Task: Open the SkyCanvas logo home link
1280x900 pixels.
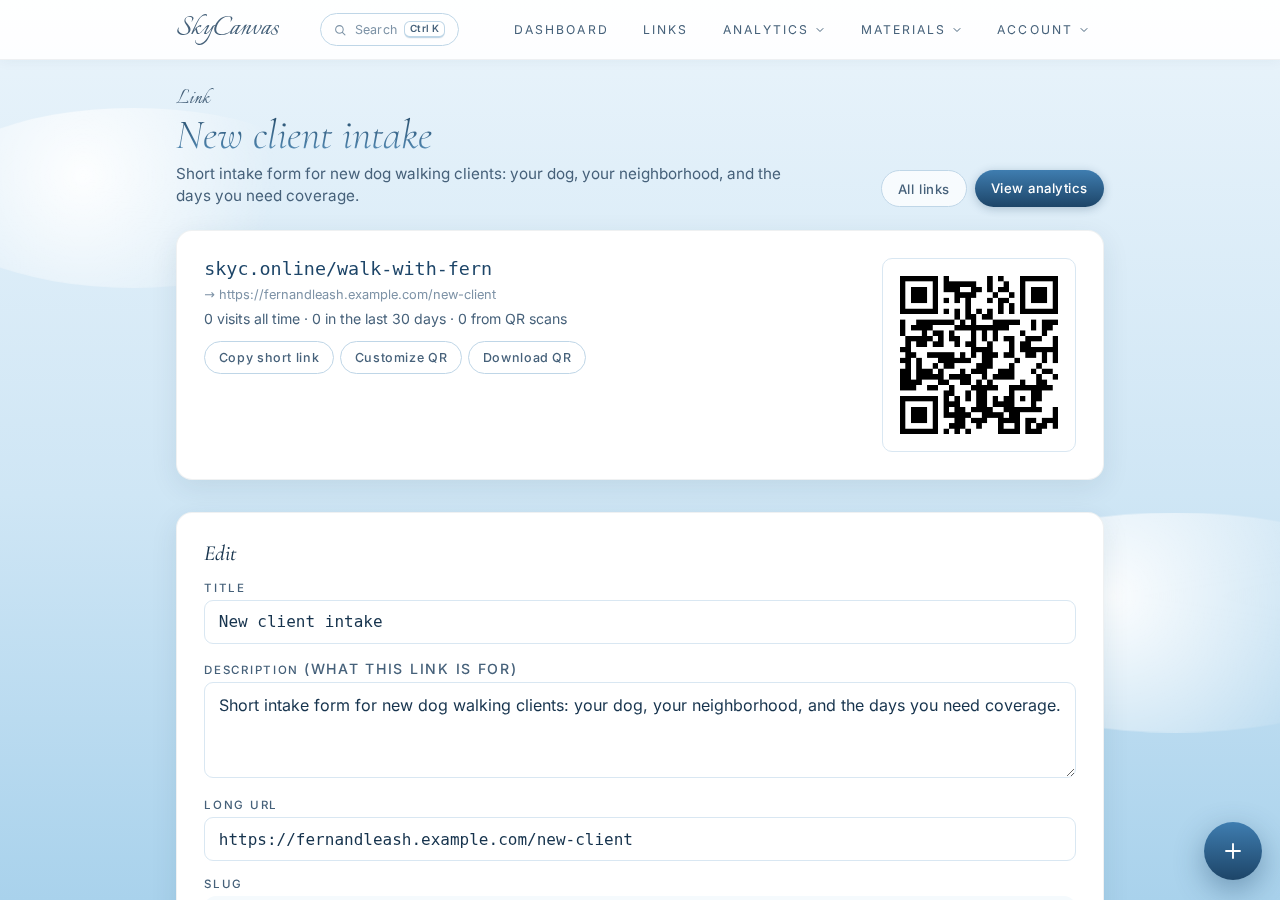Action: click(x=228, y=29)
